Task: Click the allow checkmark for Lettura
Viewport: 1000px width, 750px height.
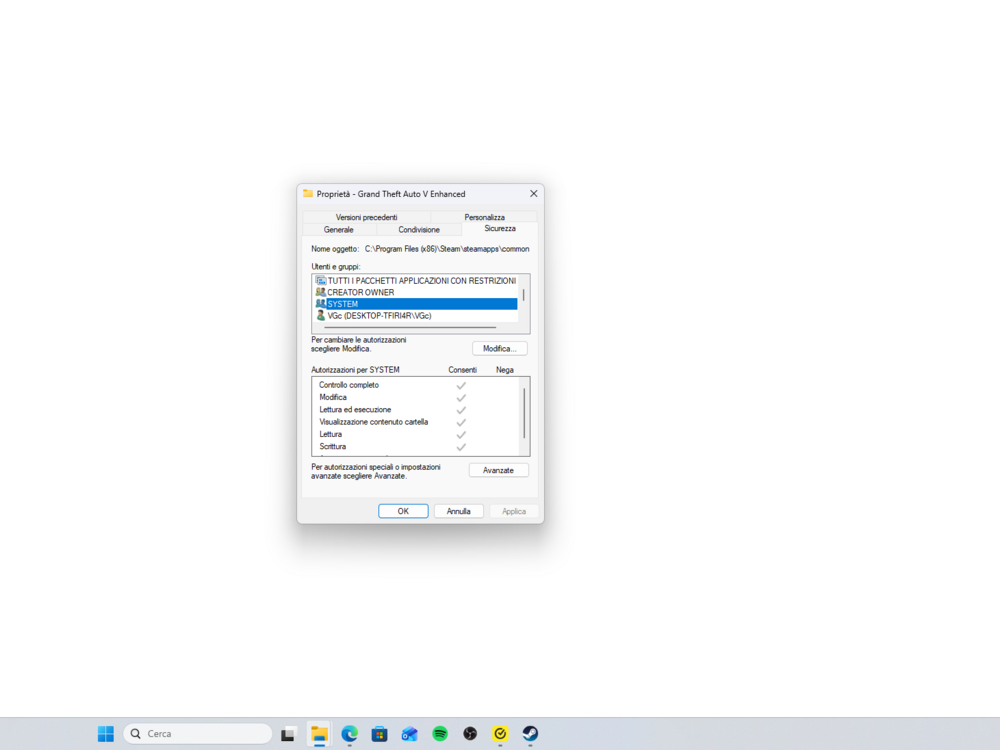Action: click(461, 434)
